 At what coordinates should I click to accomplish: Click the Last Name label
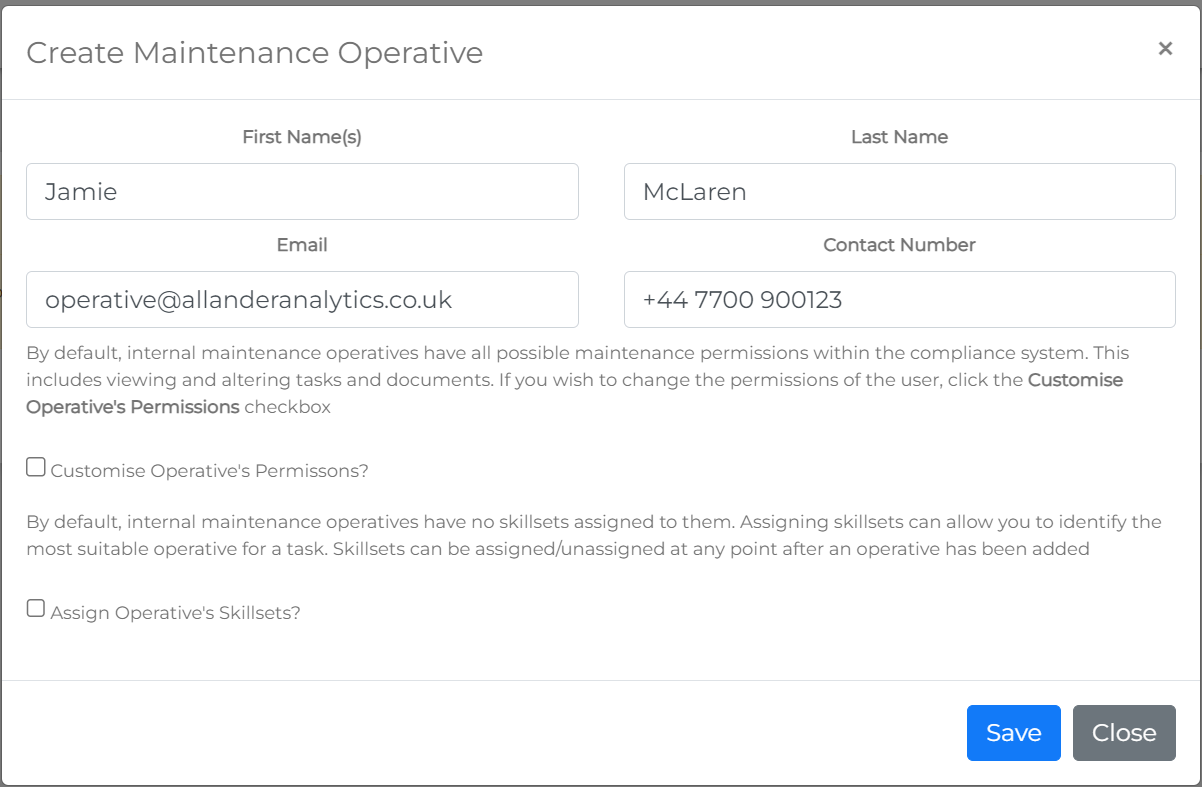[x=898, y=137]
